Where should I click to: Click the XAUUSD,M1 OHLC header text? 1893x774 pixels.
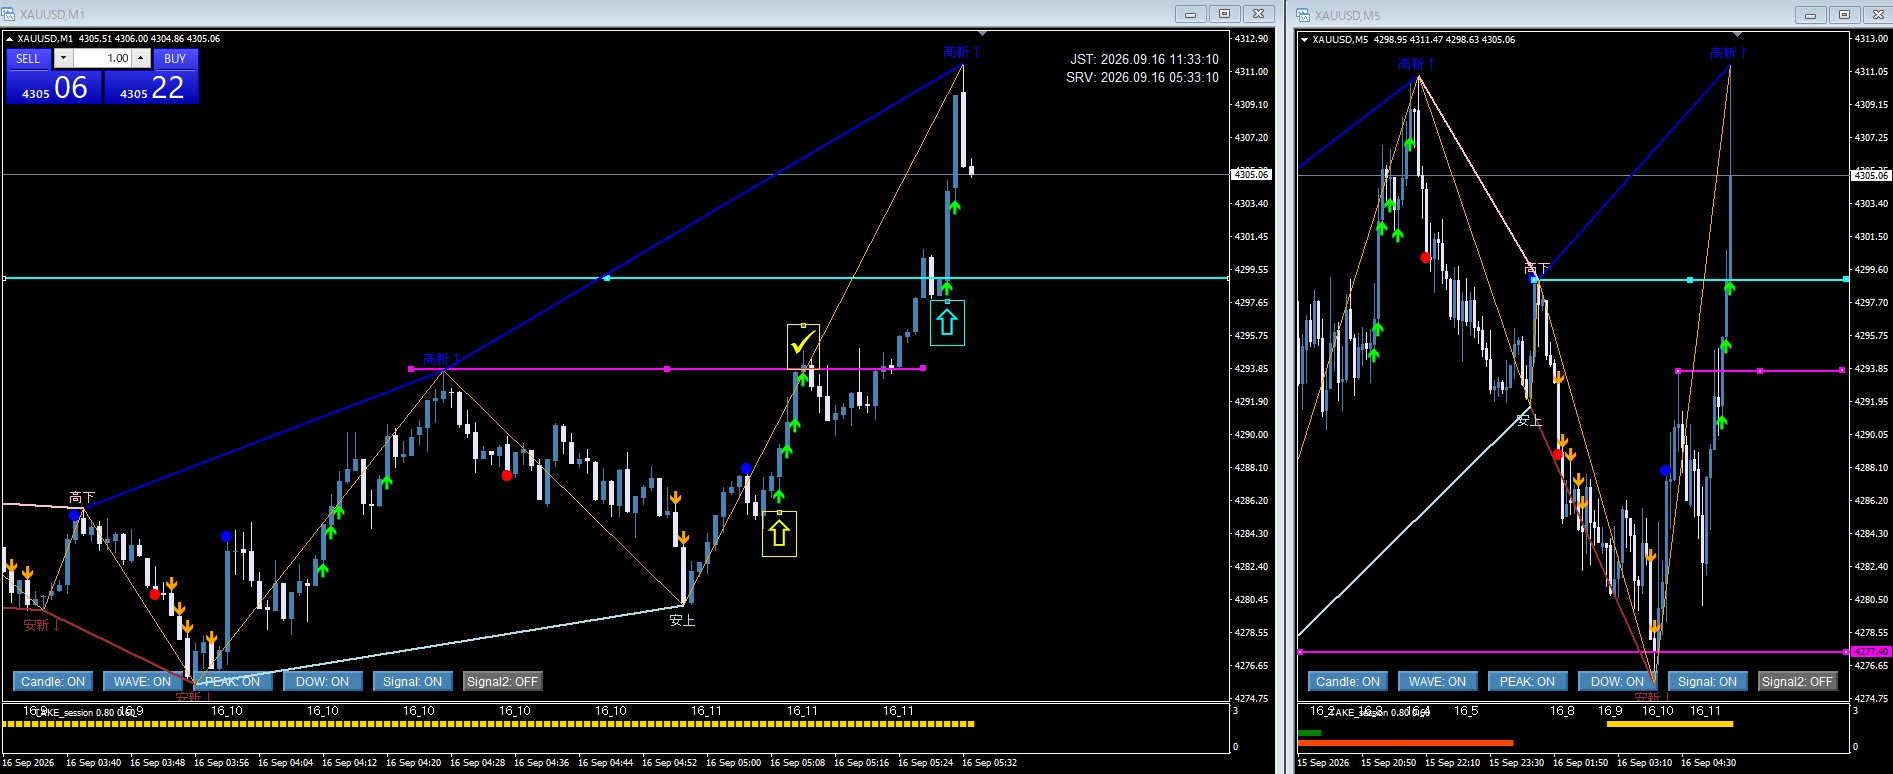(119, 39)
